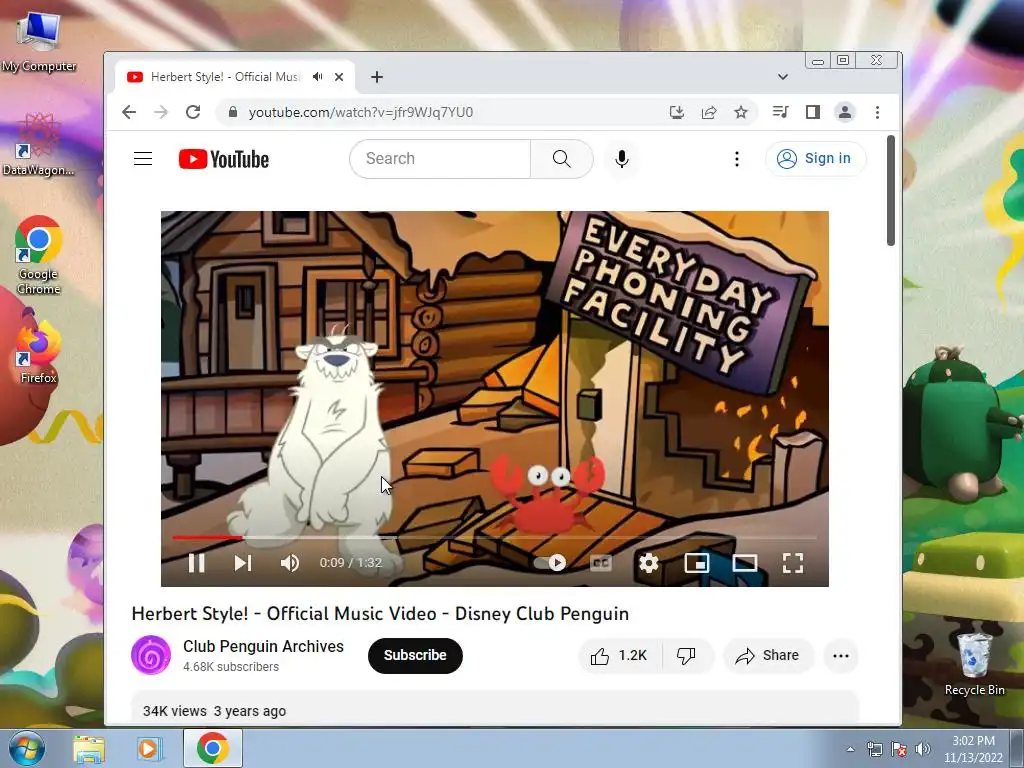Viewport: 1024px width, 768px height.
Task: Close the Herbert Style! tab
Action: pyautogui.click(x=339, y=77)
